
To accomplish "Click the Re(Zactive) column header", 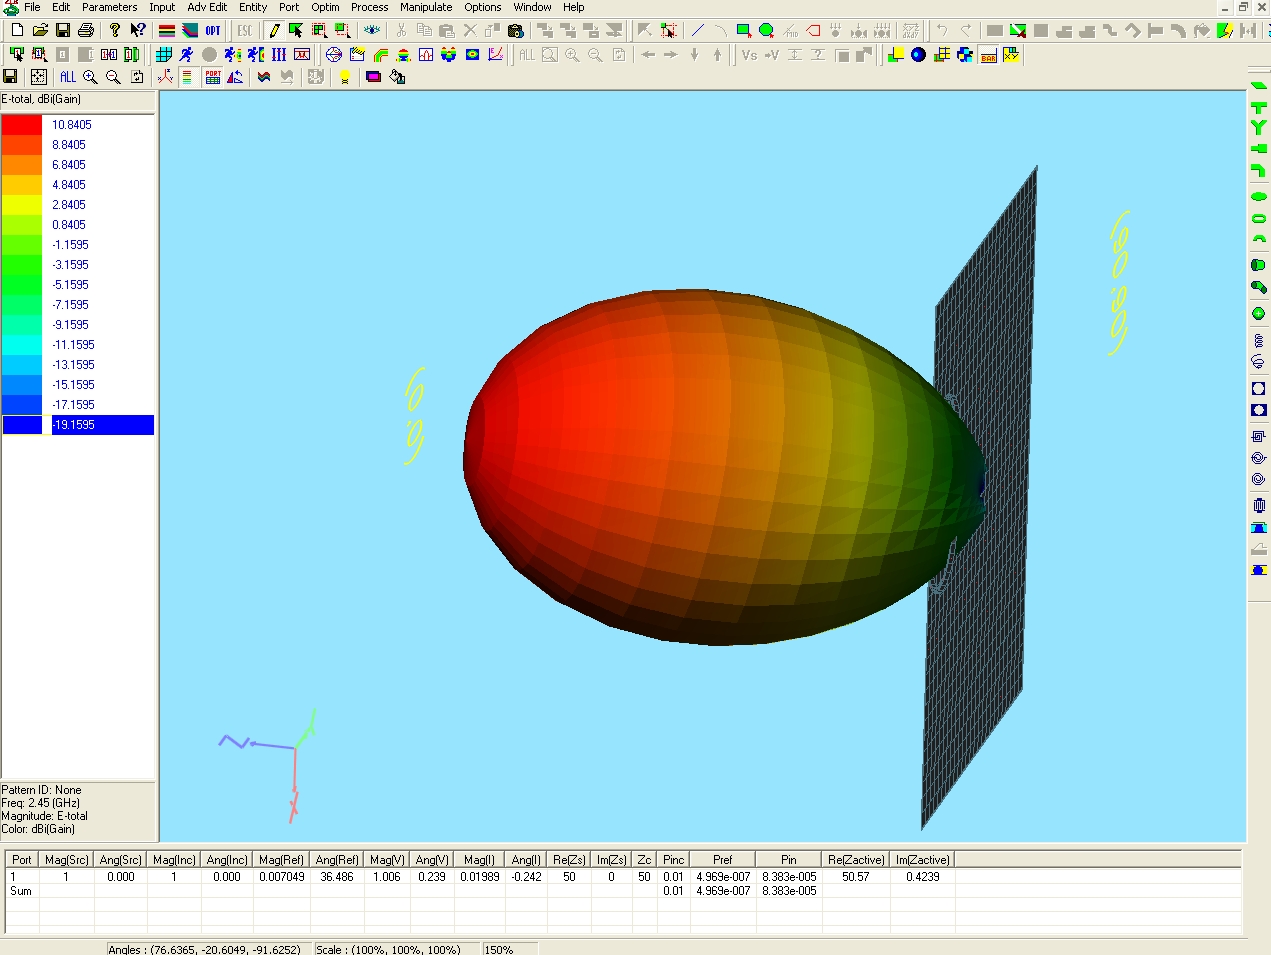I will (x=855, y=860).
